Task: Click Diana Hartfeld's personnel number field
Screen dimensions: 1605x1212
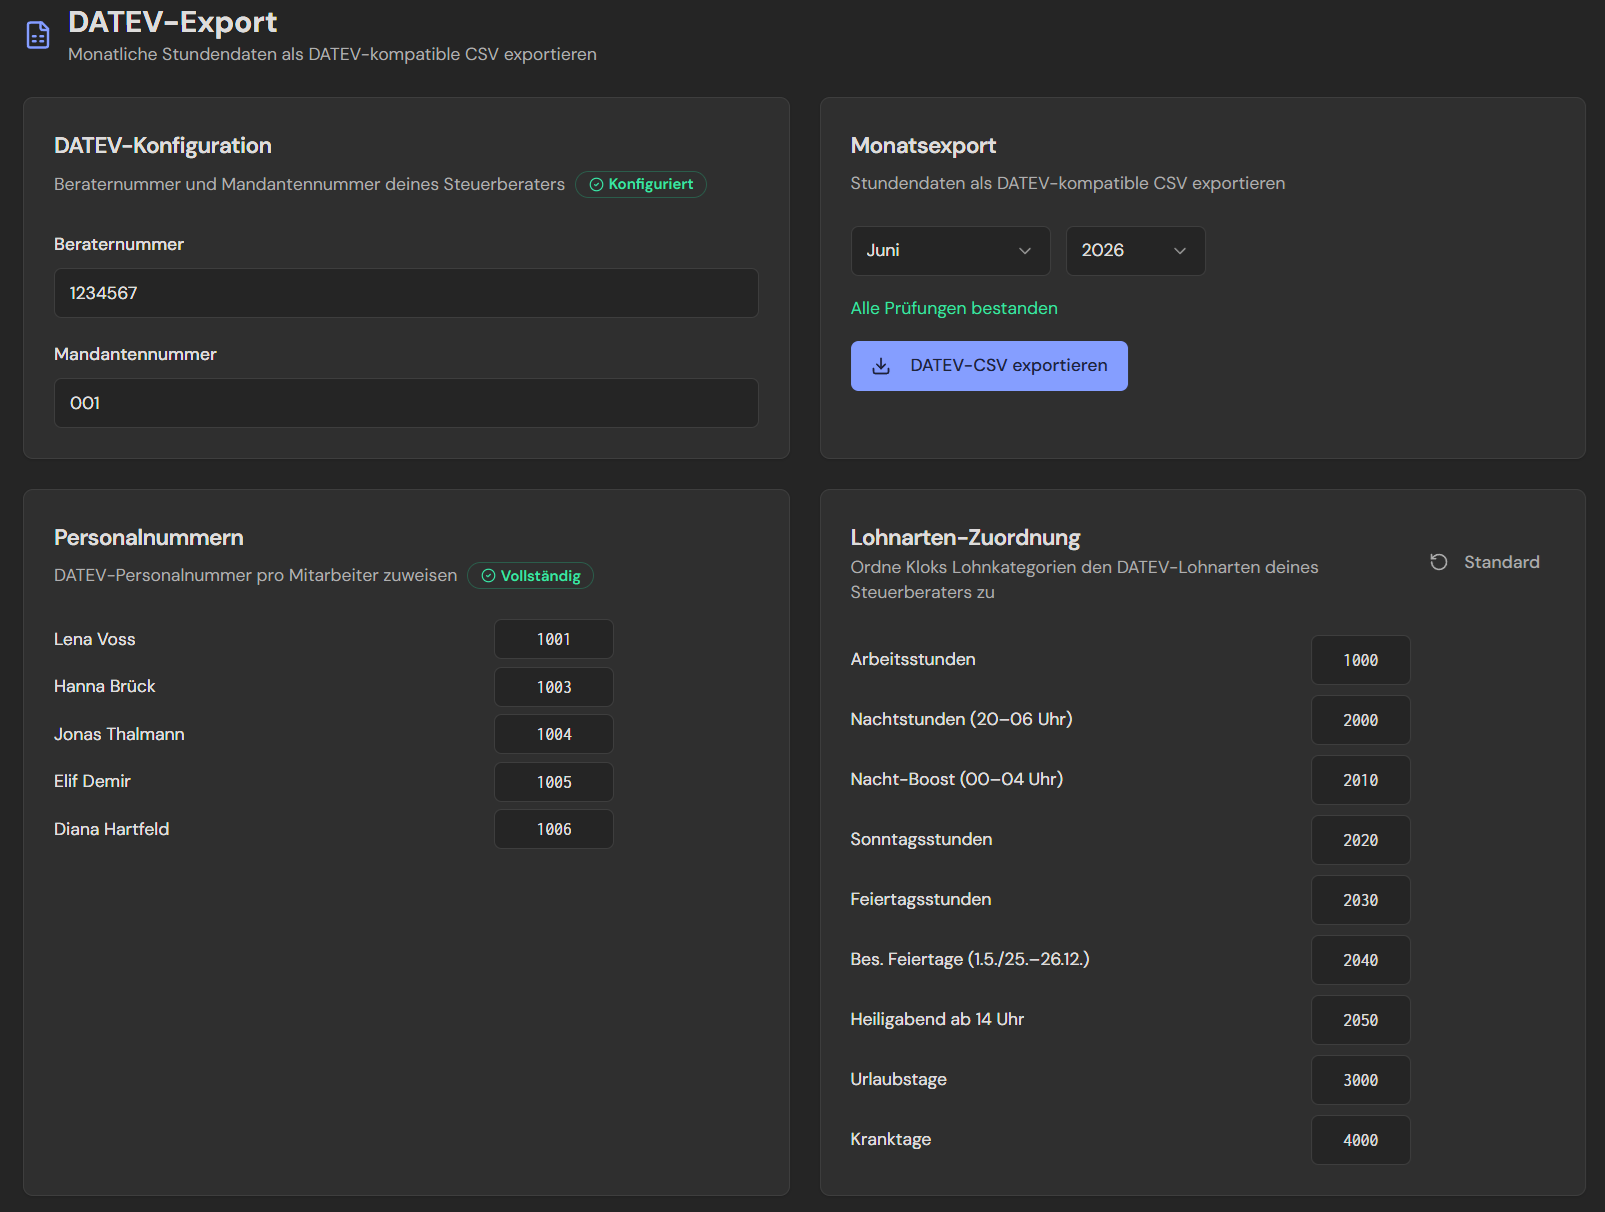Action: tap(553, 829)
